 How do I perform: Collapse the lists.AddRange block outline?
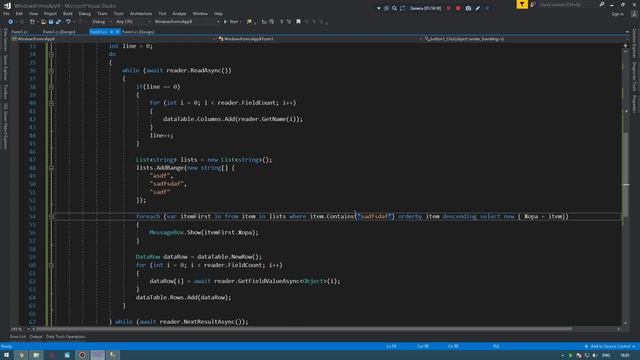(51, 168)
